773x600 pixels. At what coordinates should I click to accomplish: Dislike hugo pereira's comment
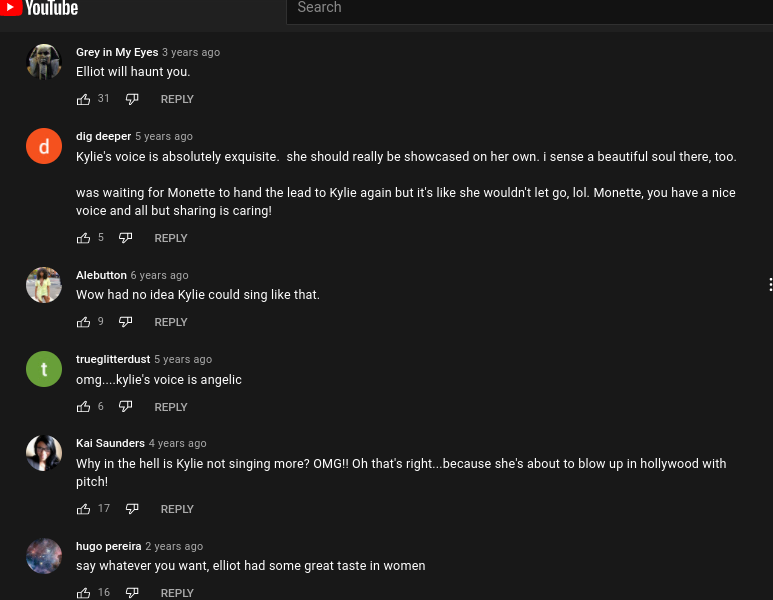132,593
